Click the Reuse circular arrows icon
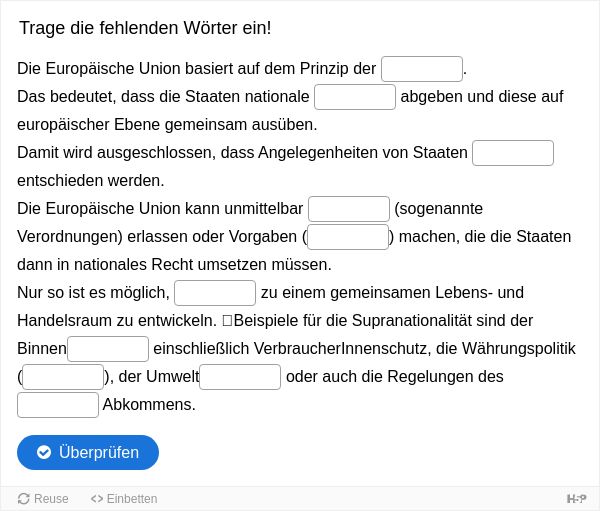Viewport: 600px width, 511px height. [x=24, y=499]
